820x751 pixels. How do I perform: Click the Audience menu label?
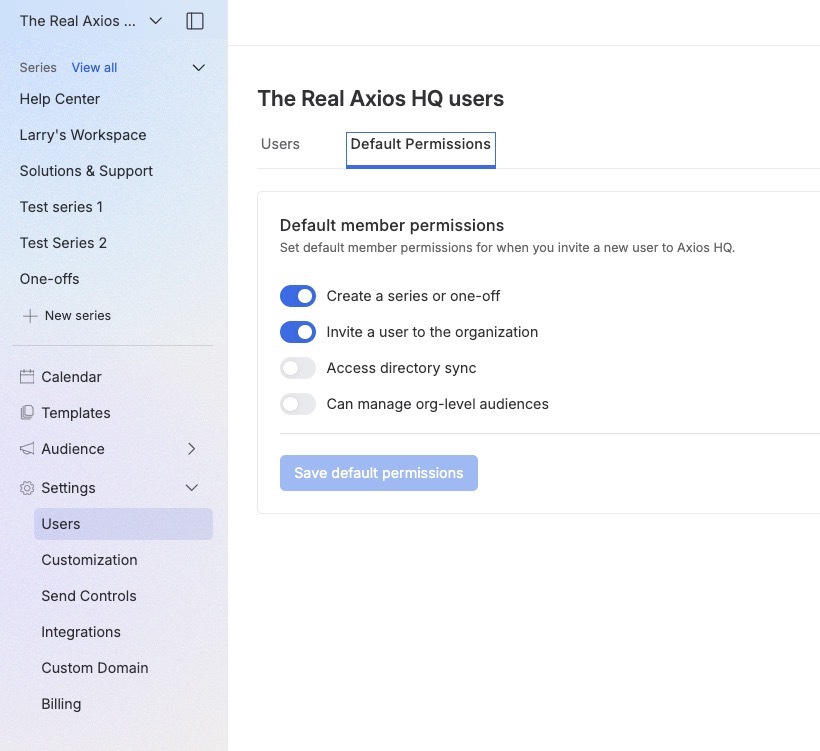click(73, 449)
